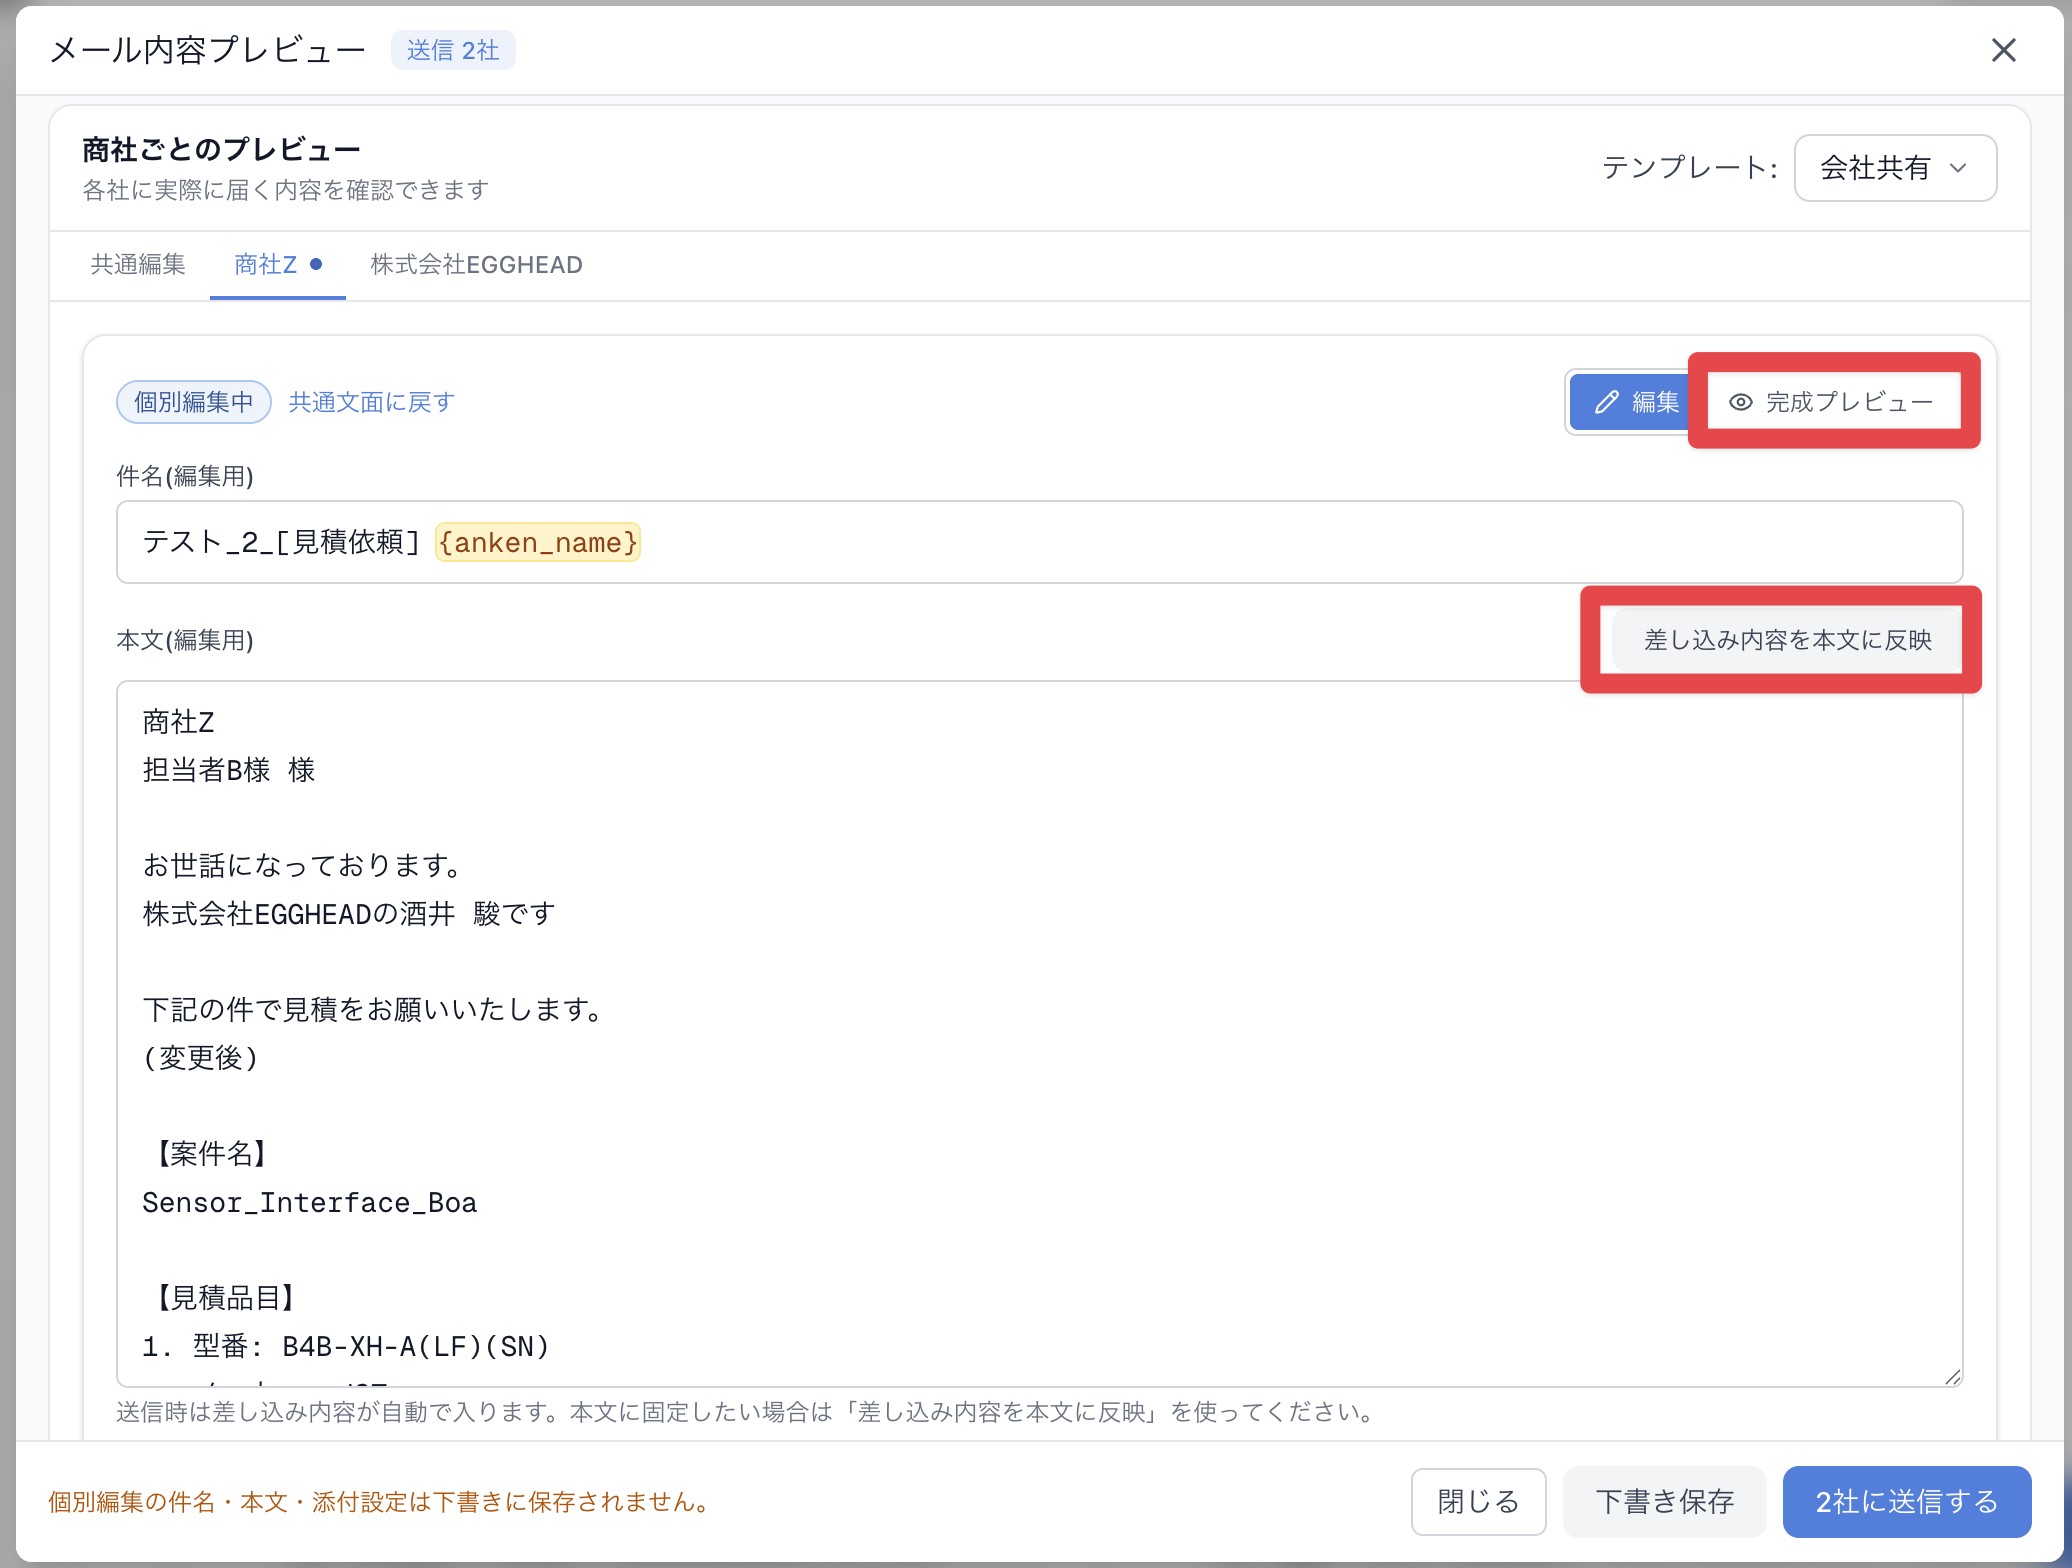
Task: Click the 個別編集中 badge
Action: [x=194, y=402]
